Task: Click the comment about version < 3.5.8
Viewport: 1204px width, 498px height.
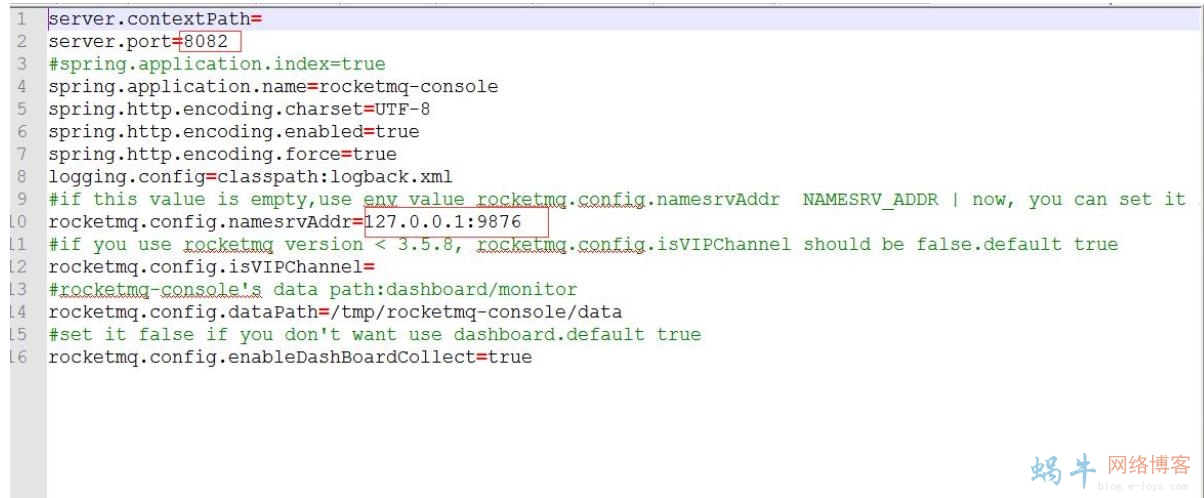Action: [583, 244]
